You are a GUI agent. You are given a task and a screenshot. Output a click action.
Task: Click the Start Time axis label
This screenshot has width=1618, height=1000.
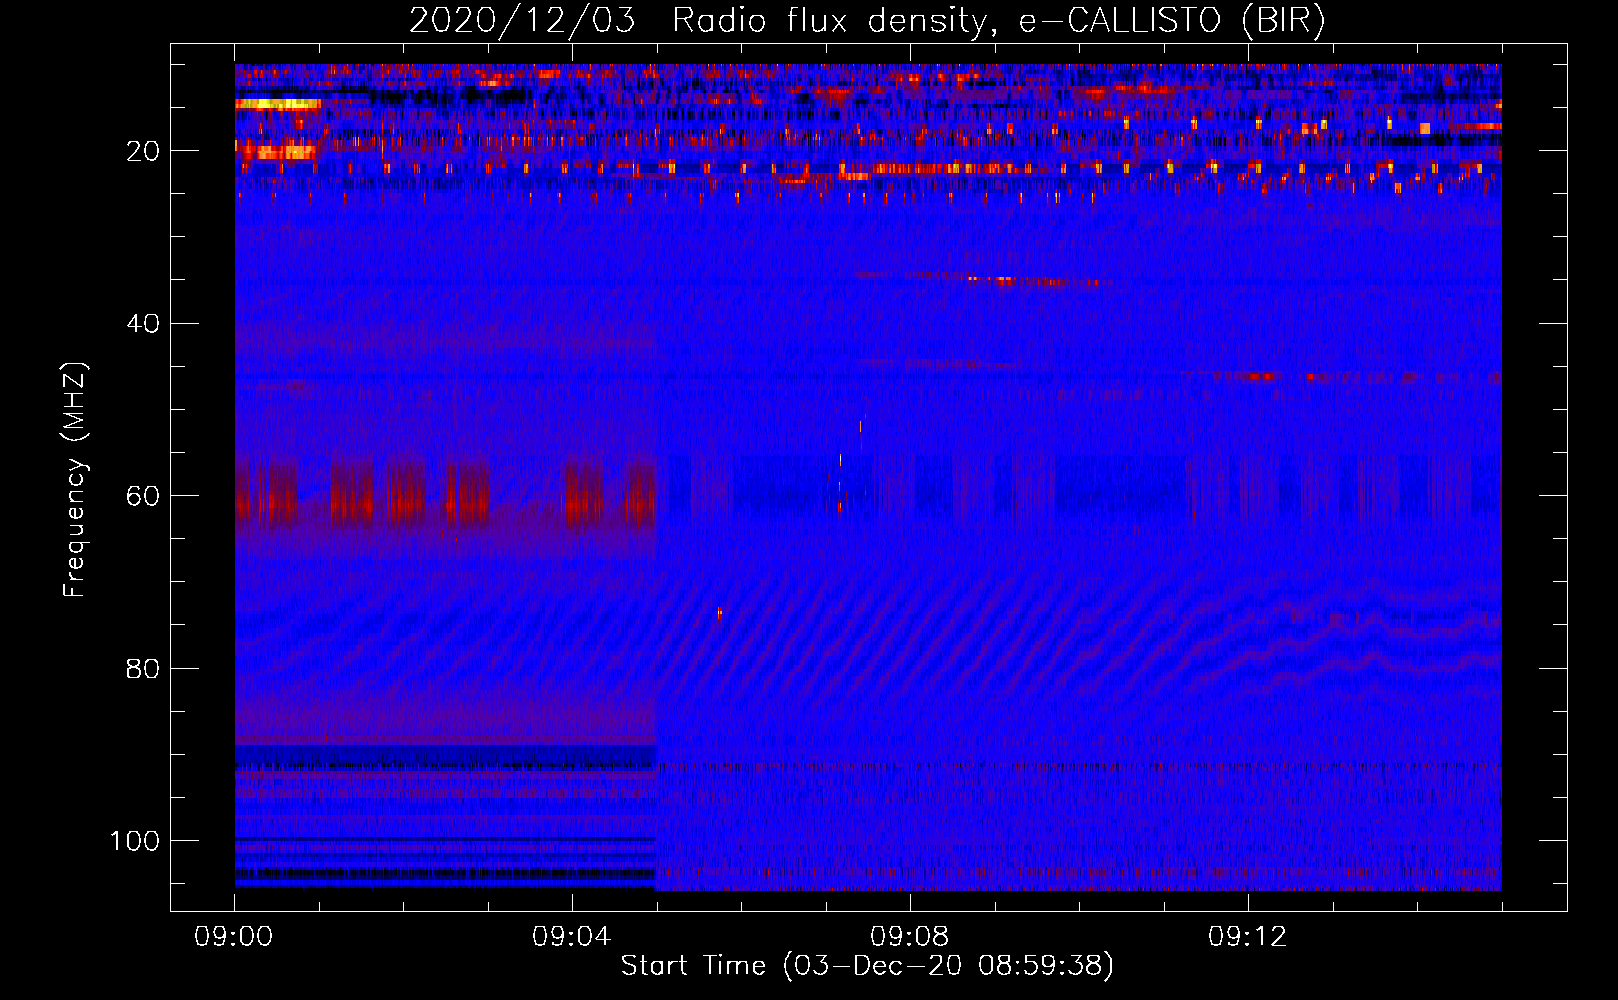[867, 966]
